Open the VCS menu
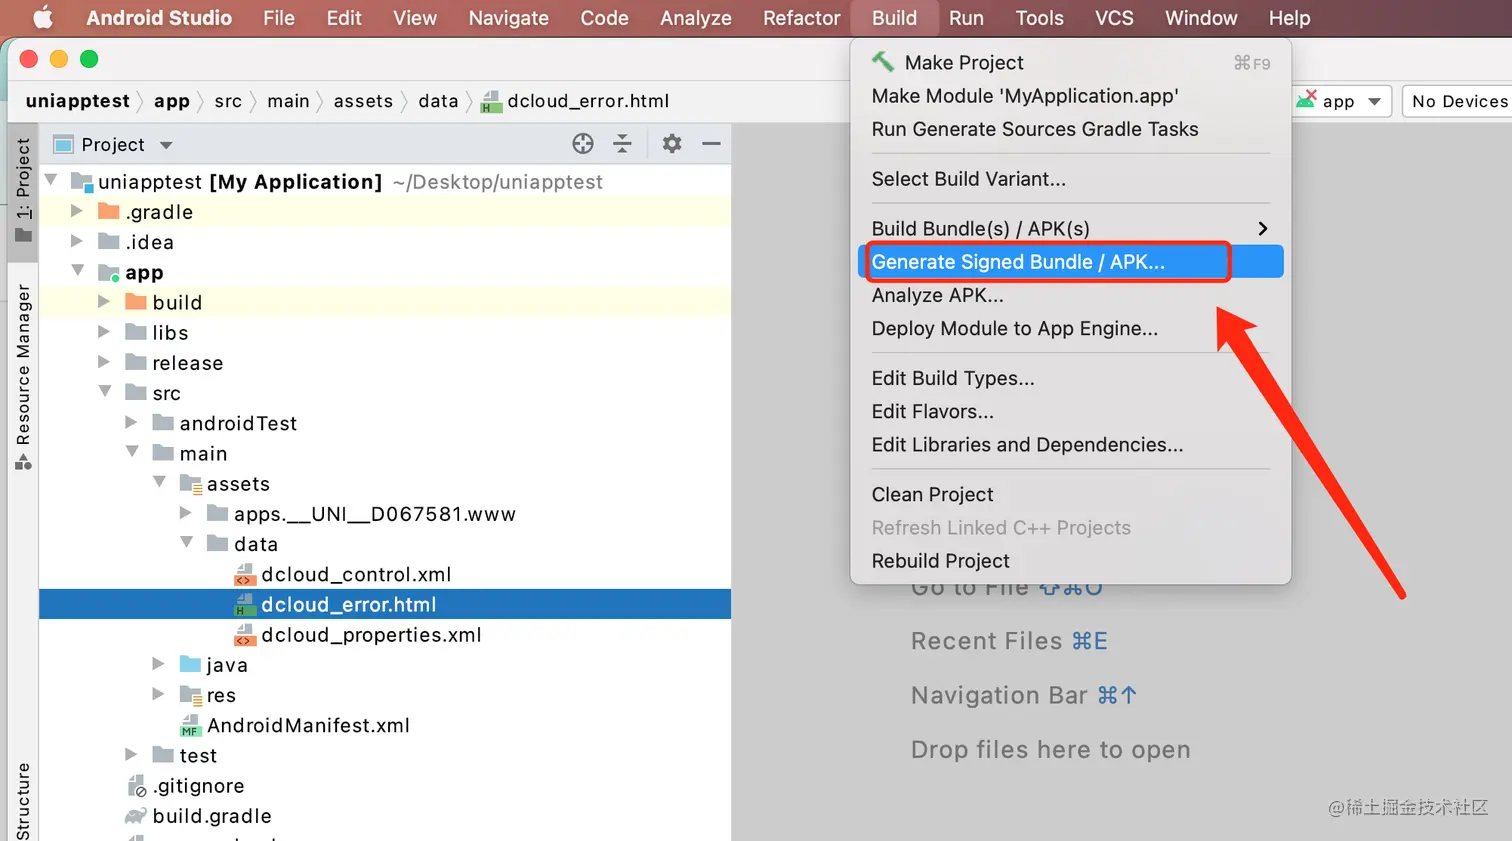This screenshot has width=1512, height=841. click(1114, 18)
